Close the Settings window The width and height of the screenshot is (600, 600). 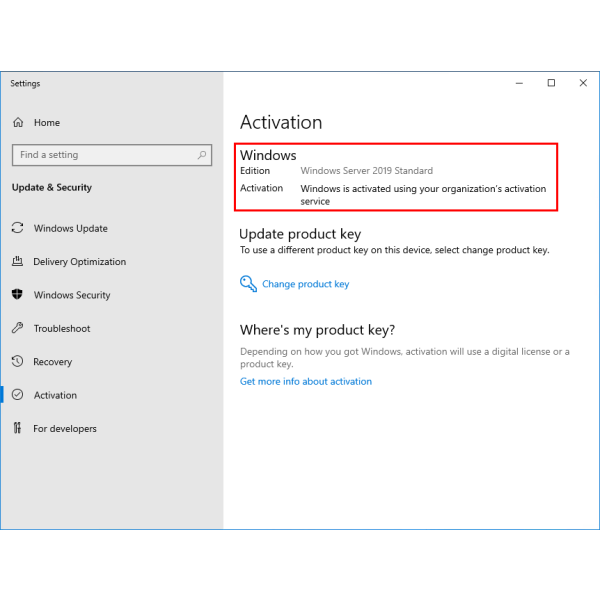point(583,83)
